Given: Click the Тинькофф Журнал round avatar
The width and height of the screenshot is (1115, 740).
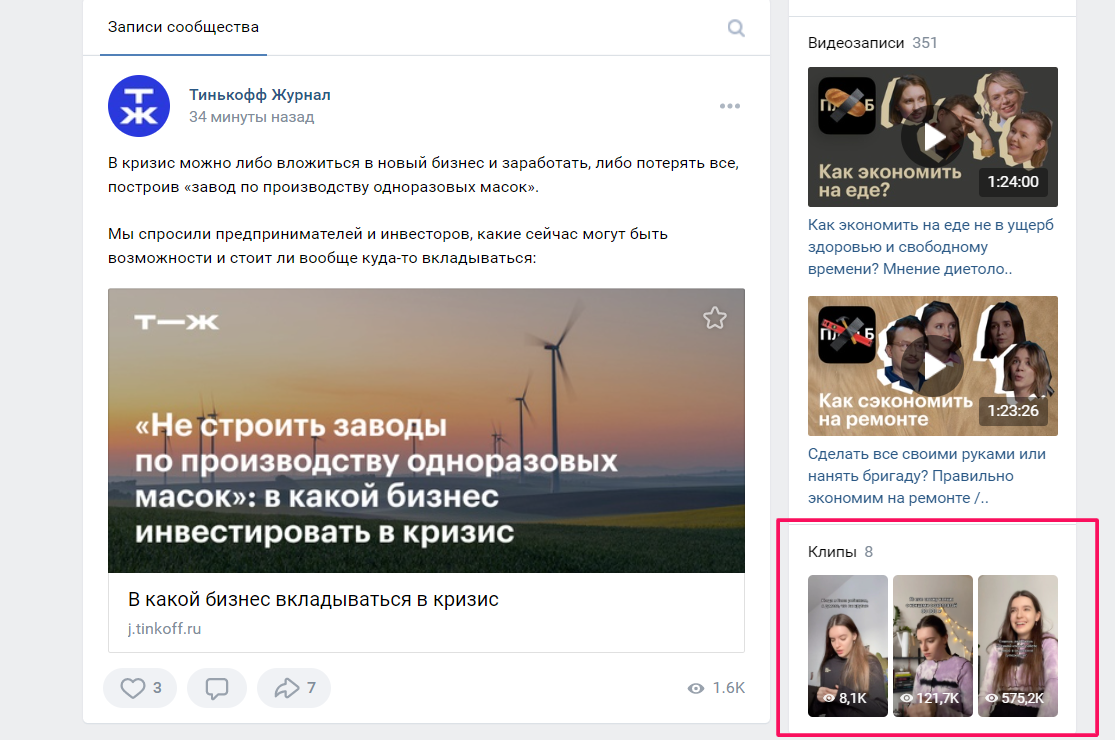Looking at the screenshot, I should 139,105.
